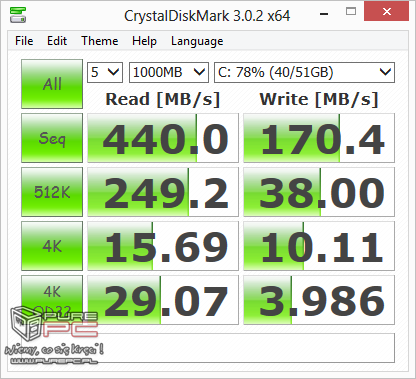Expand the 1000MB test size dropdown
The image size is (416, 379).
169,72
